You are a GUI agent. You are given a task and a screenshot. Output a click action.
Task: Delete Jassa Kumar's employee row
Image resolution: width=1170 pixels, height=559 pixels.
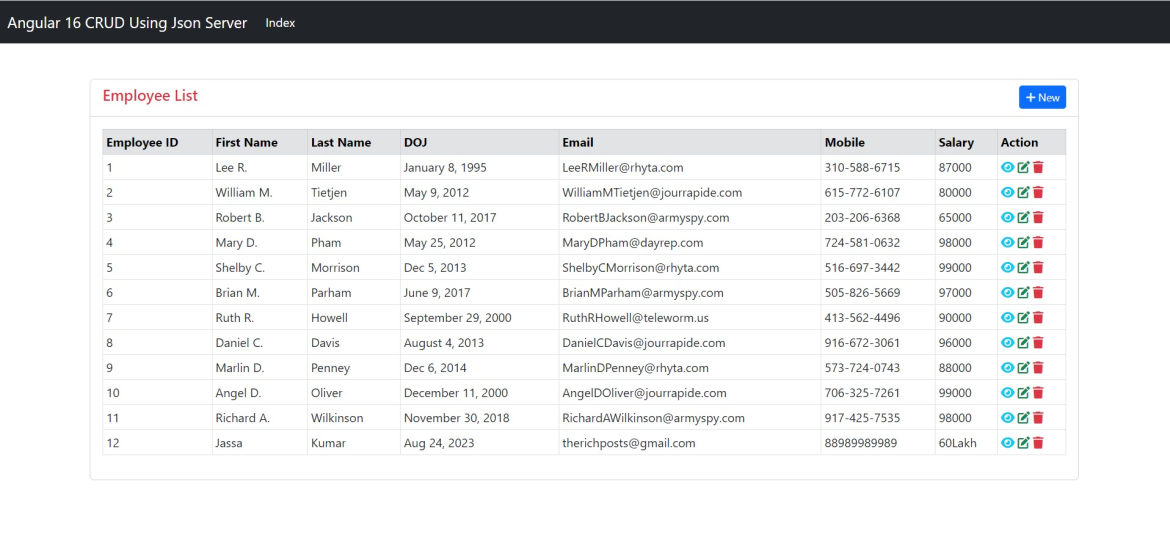pos(1038,443)
